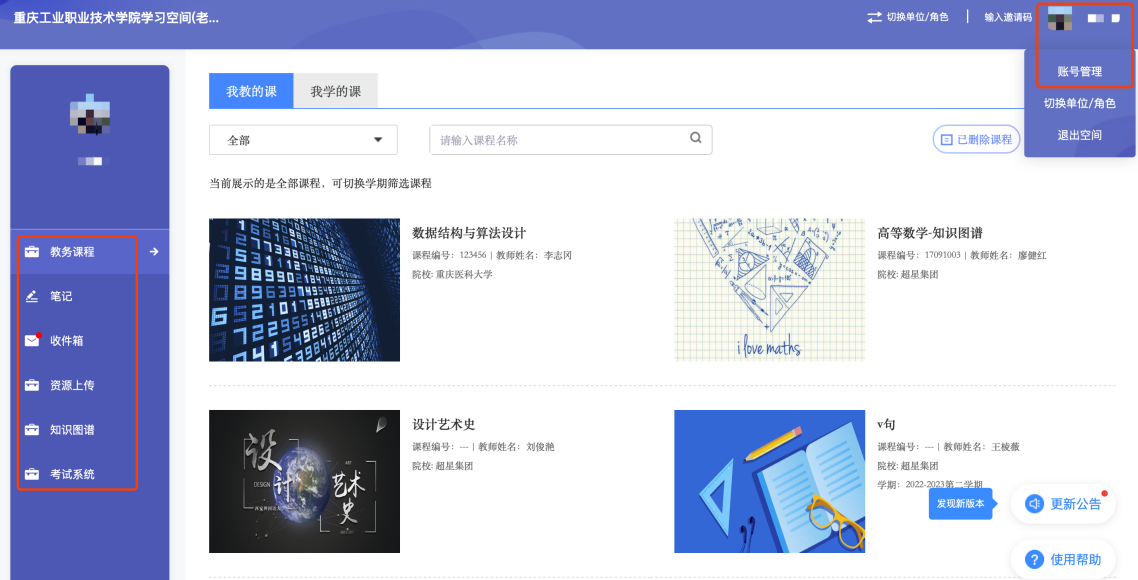Click the text 教师姓名: 王棱薇
Image resolution: width=1138 pixels, height=580 pixels.
[x=981, y=446]
